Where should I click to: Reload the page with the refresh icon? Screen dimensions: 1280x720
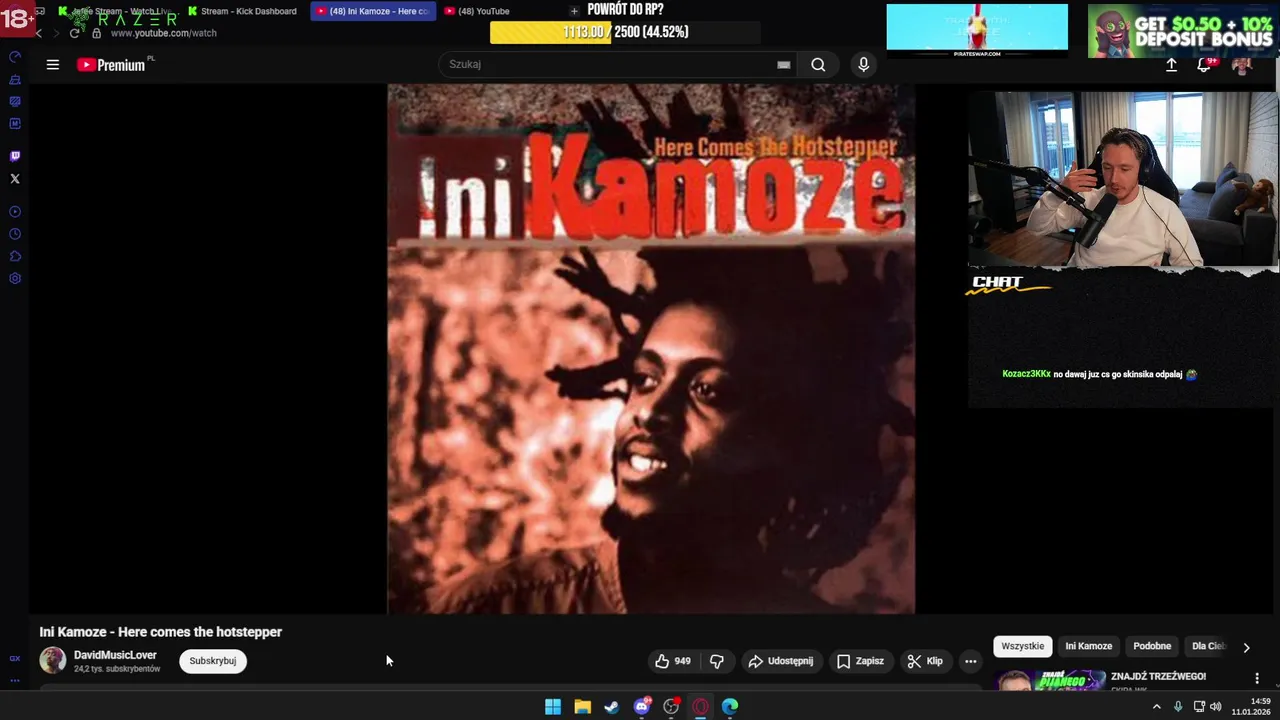(74, 33)
